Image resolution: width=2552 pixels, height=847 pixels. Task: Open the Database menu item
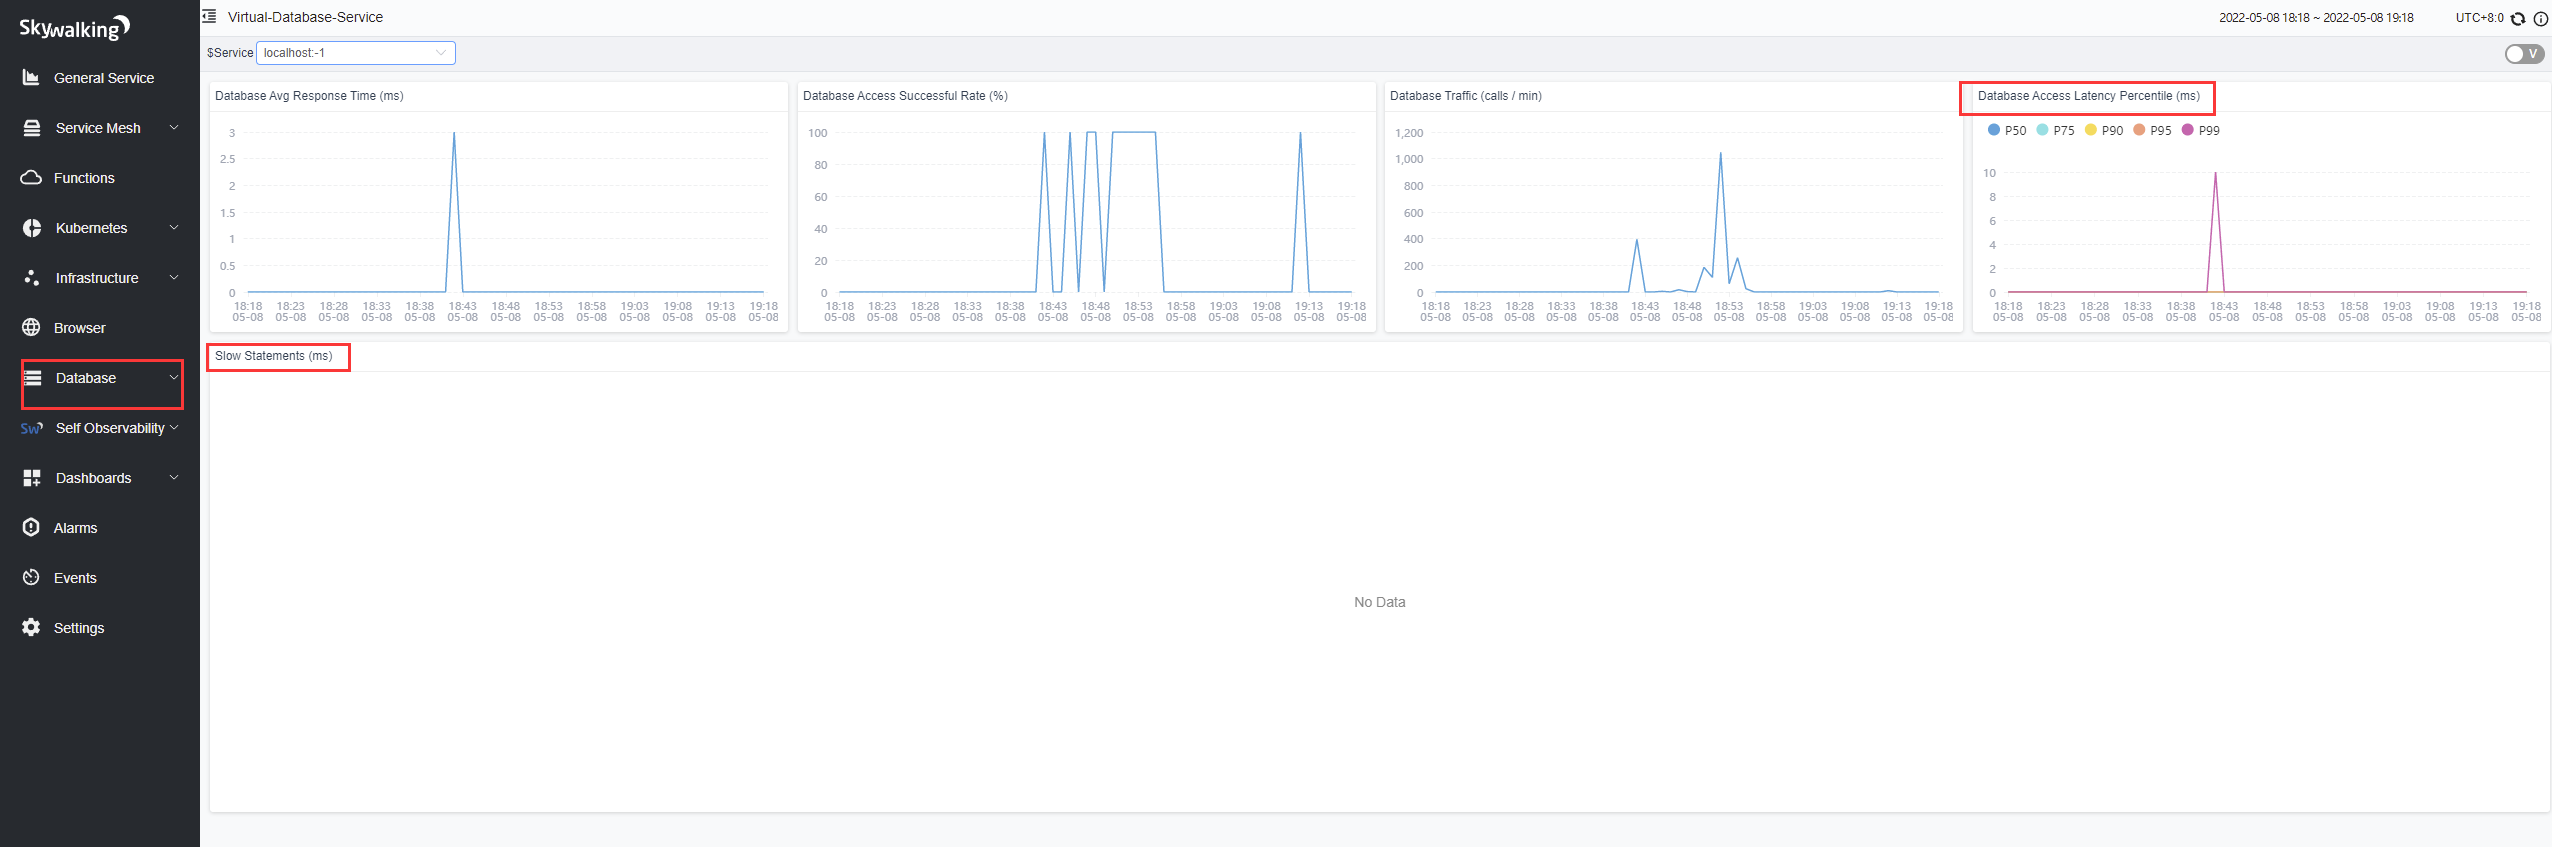pyautogui.click(x=86, y=378)
